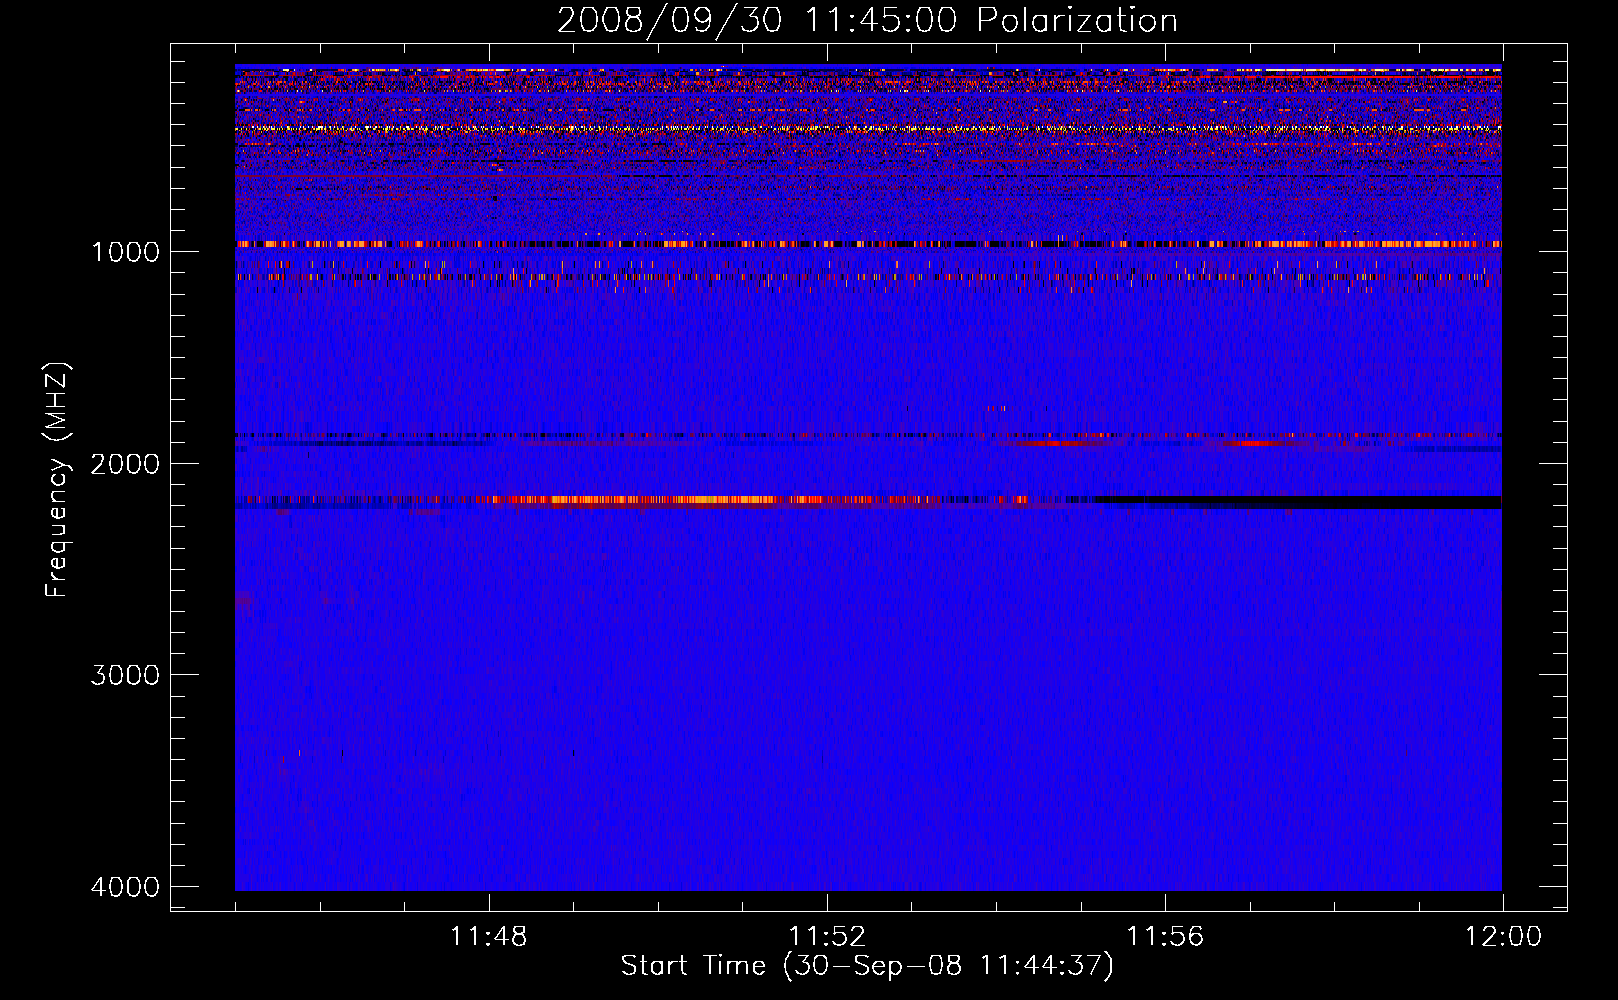This screenshot has height=1000, width=1618.
Task: Click the 11:56 time tick label
Action: [x=1165, y=937]
